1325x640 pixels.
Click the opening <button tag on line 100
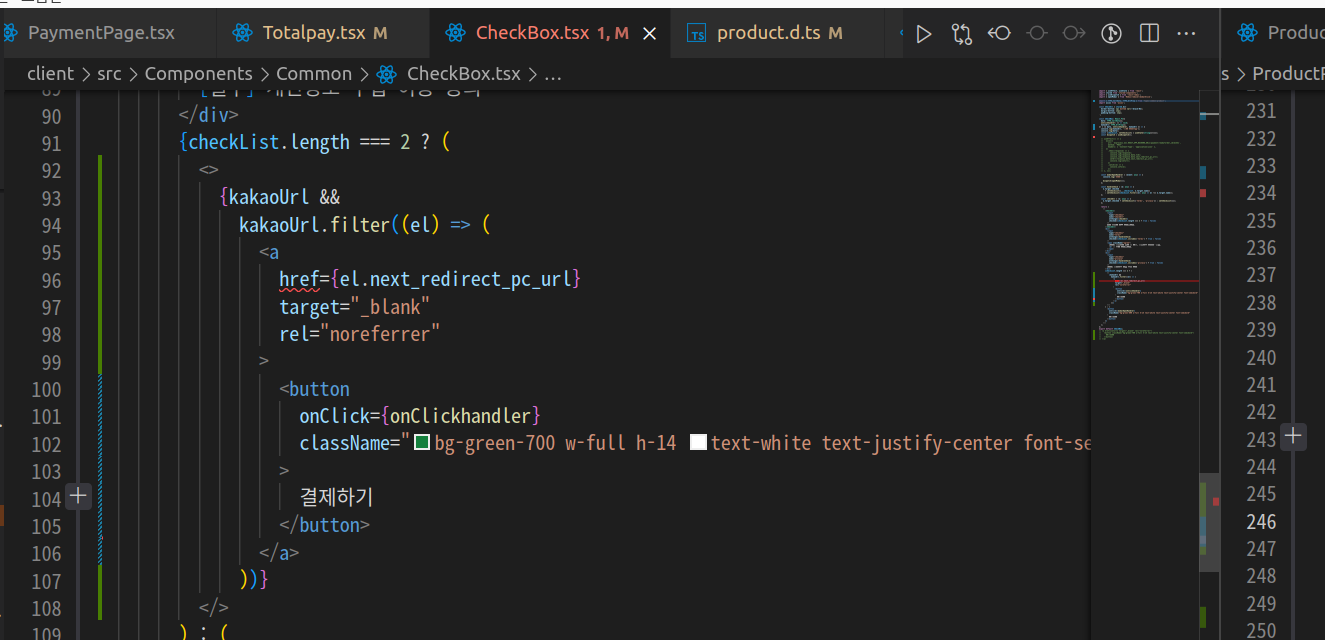coord(315,388)
